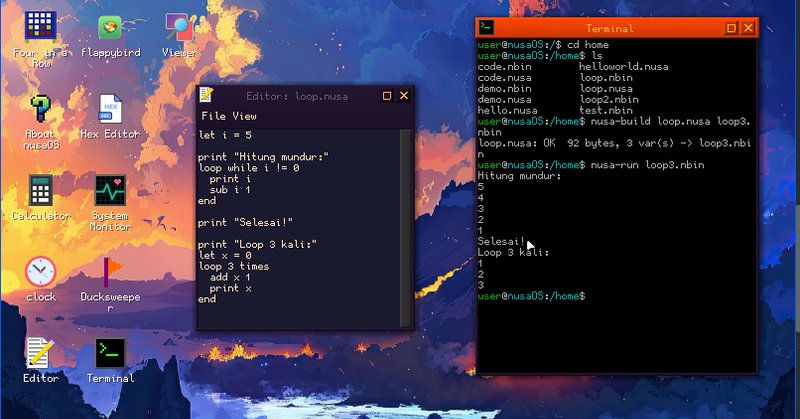Click the 'cd home' command in Terminal

(588, 44)
